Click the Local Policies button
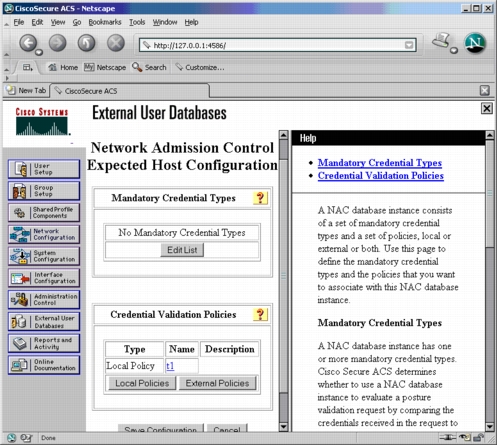 point(142,384)
